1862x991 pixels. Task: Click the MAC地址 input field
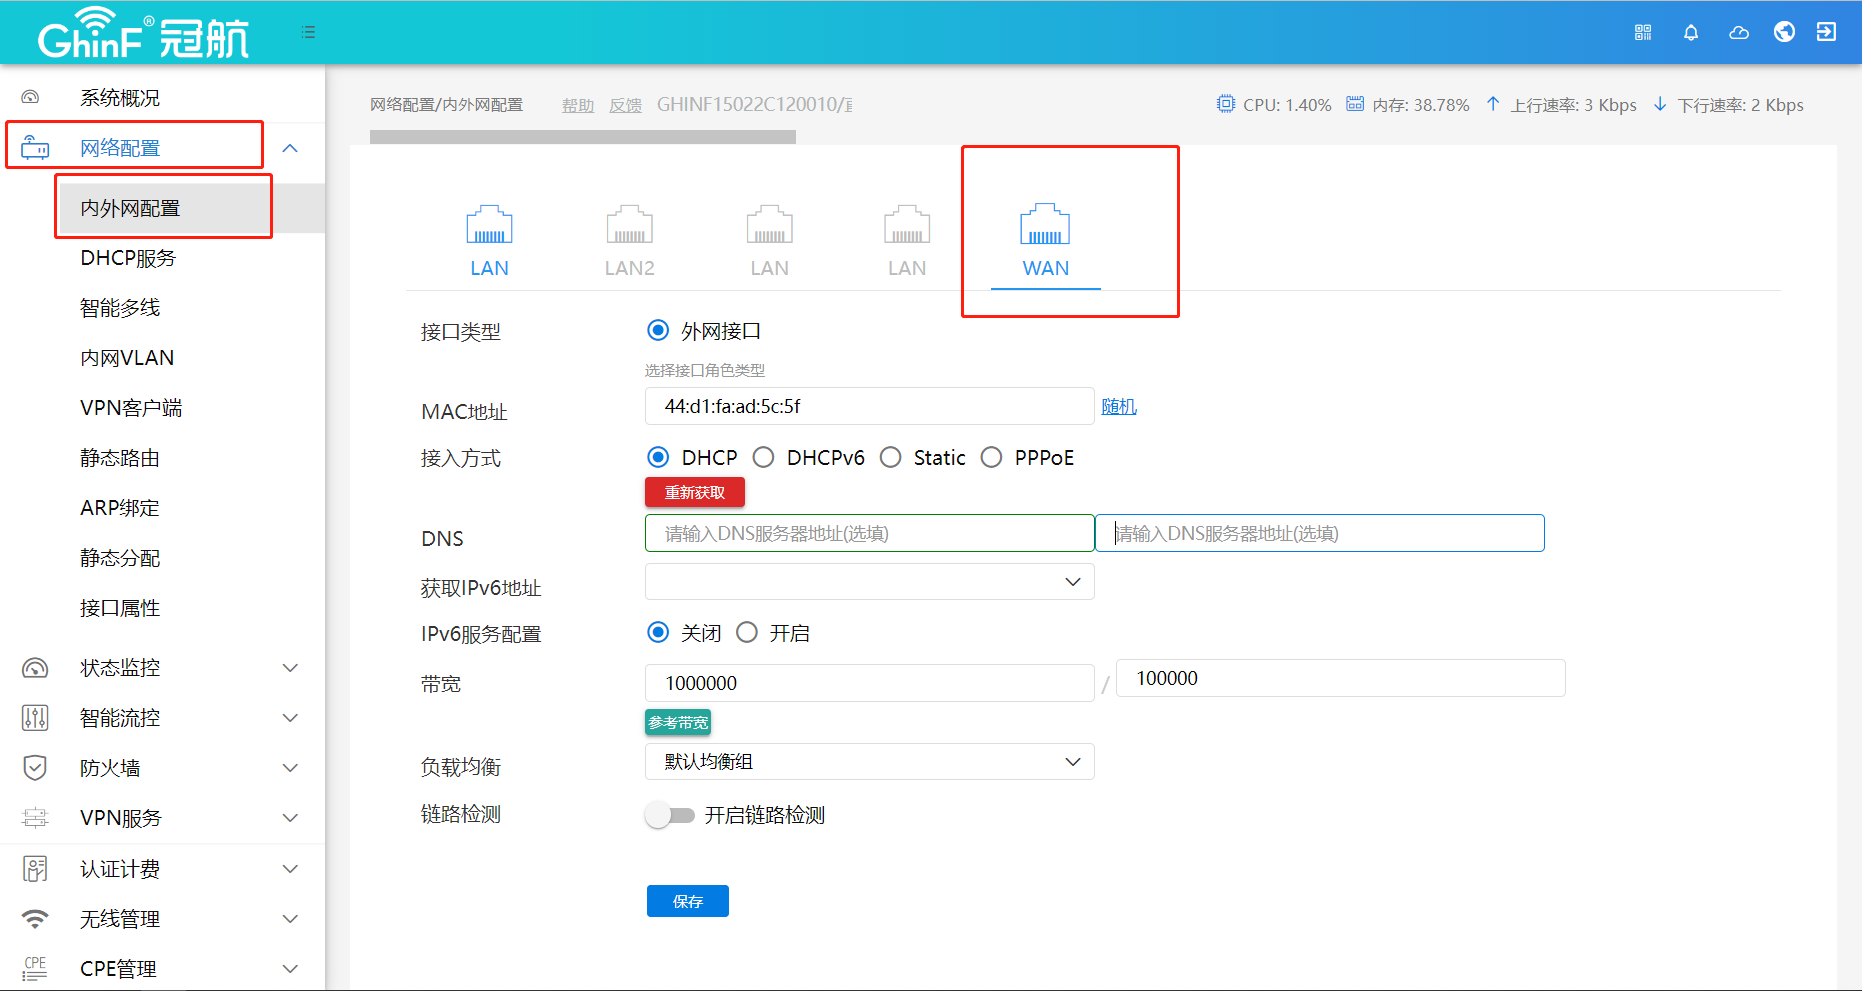coord(869,406)
